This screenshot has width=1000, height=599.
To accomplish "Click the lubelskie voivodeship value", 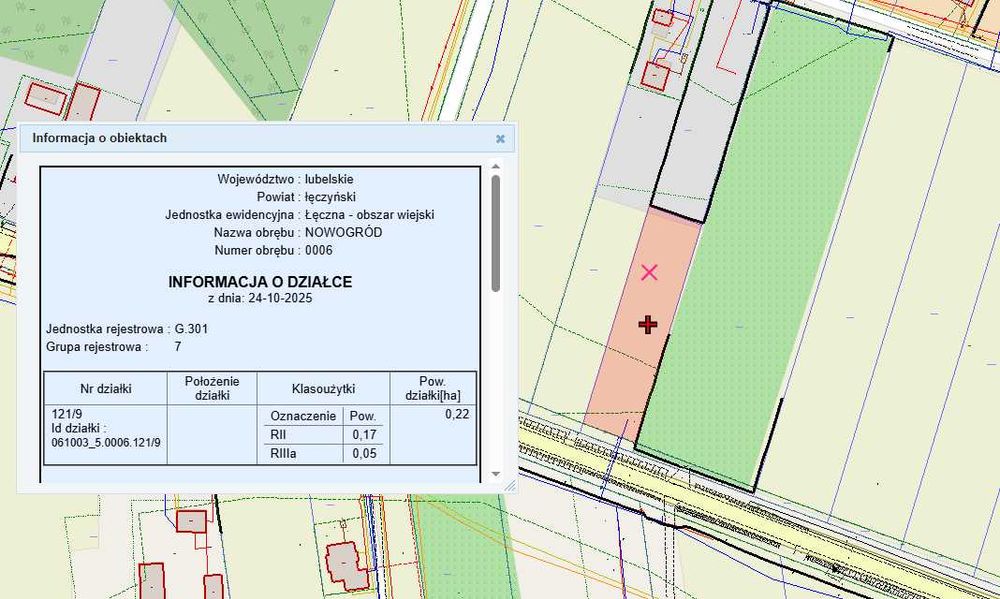I will point(329,179).
